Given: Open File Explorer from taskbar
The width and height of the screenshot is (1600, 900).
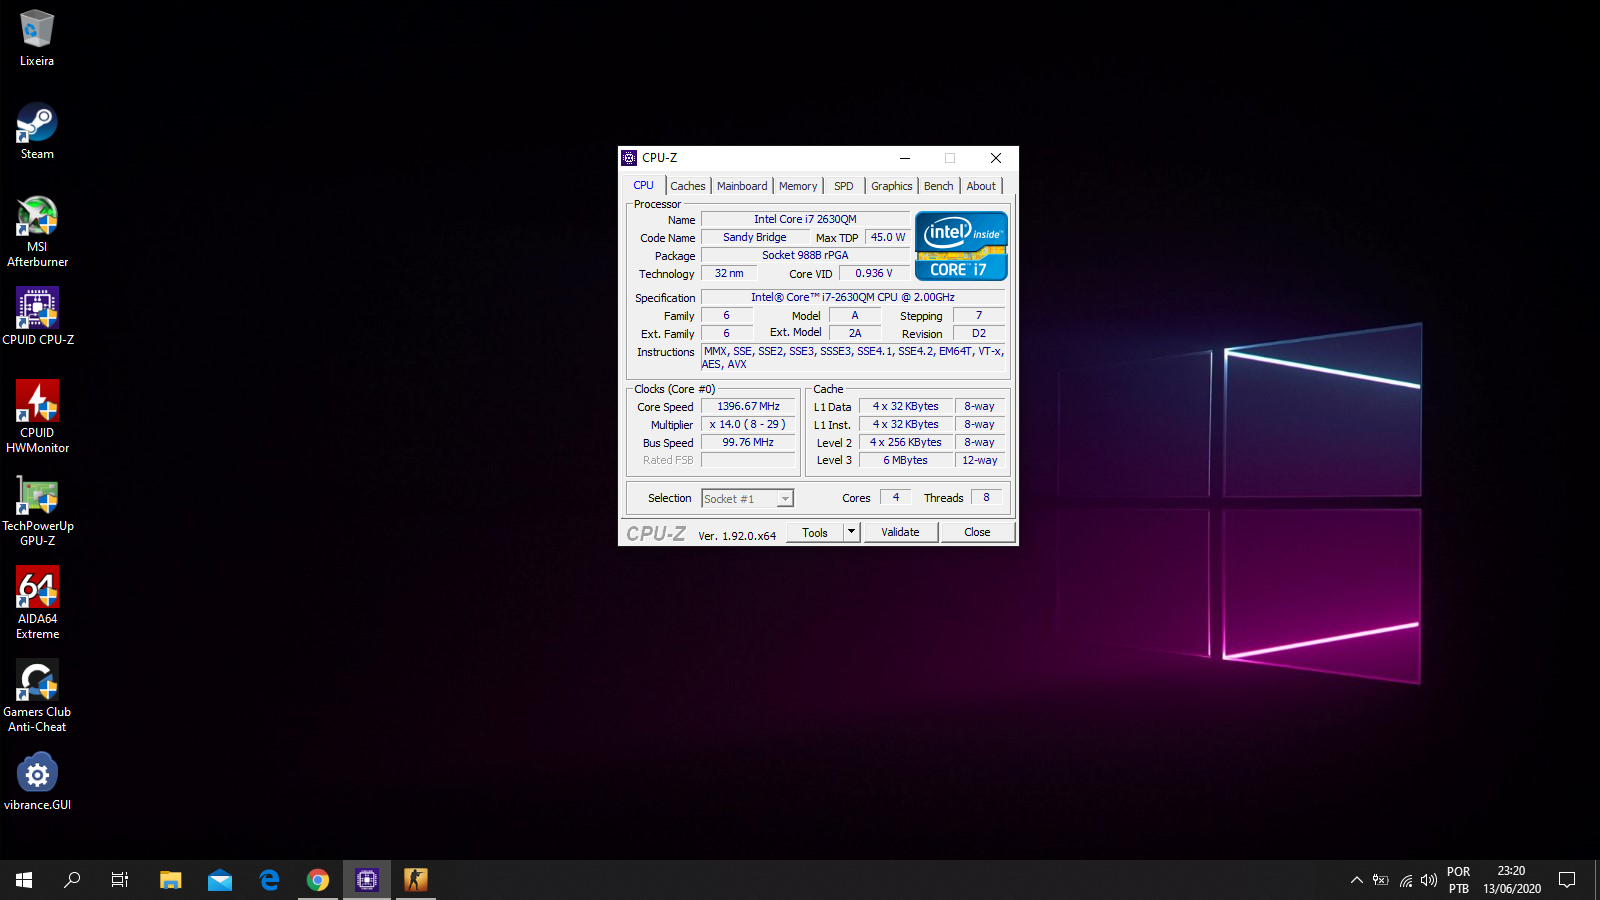Looking at the screenshot, I should [x=171, y=880].
